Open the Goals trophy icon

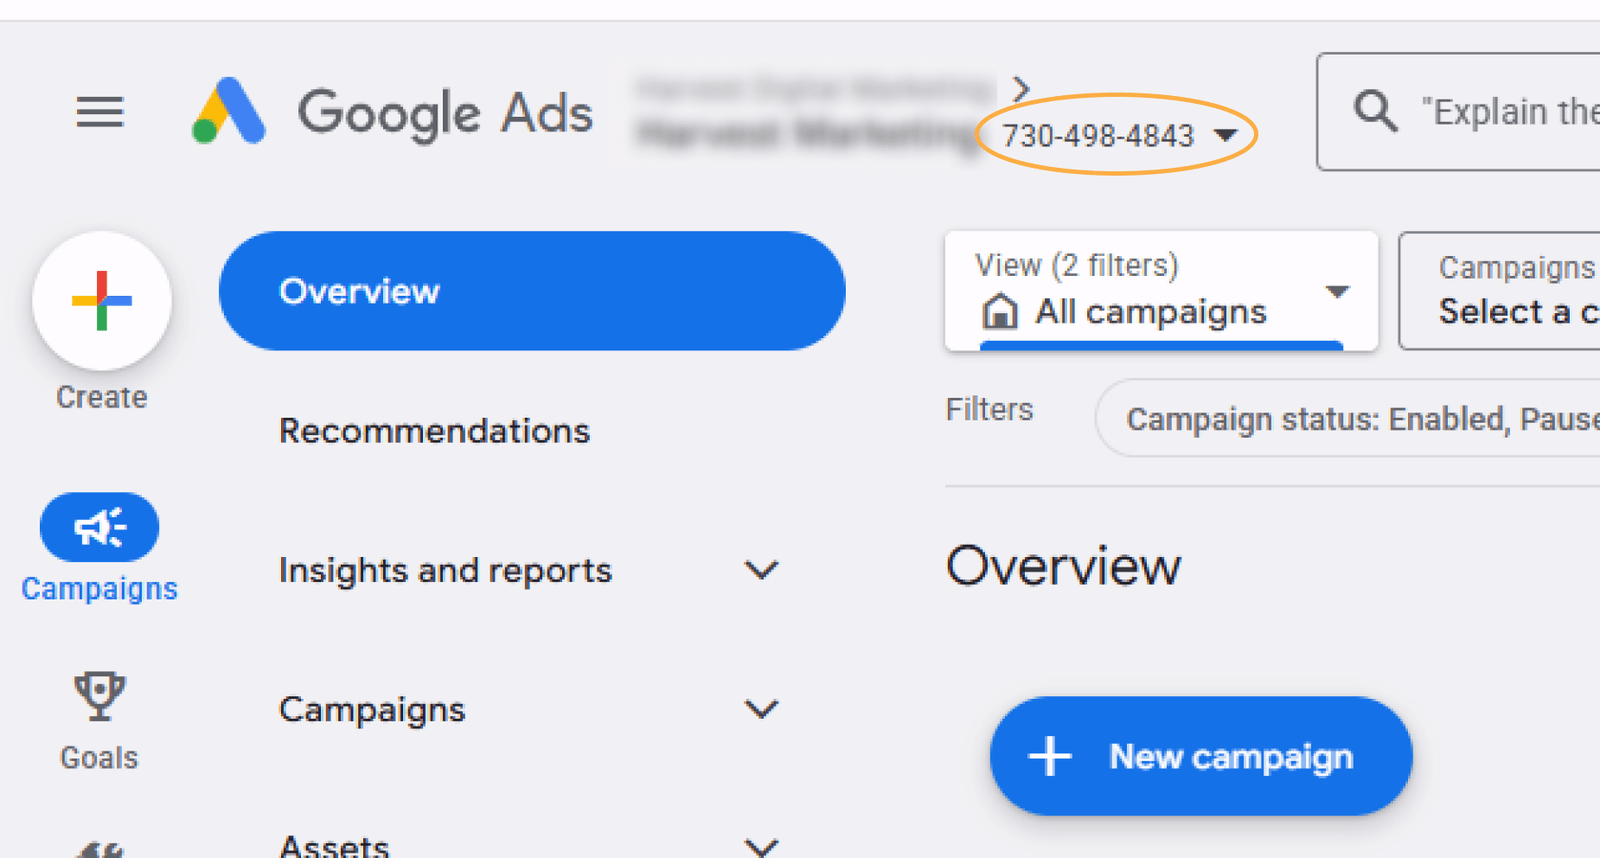pos(99,697)
